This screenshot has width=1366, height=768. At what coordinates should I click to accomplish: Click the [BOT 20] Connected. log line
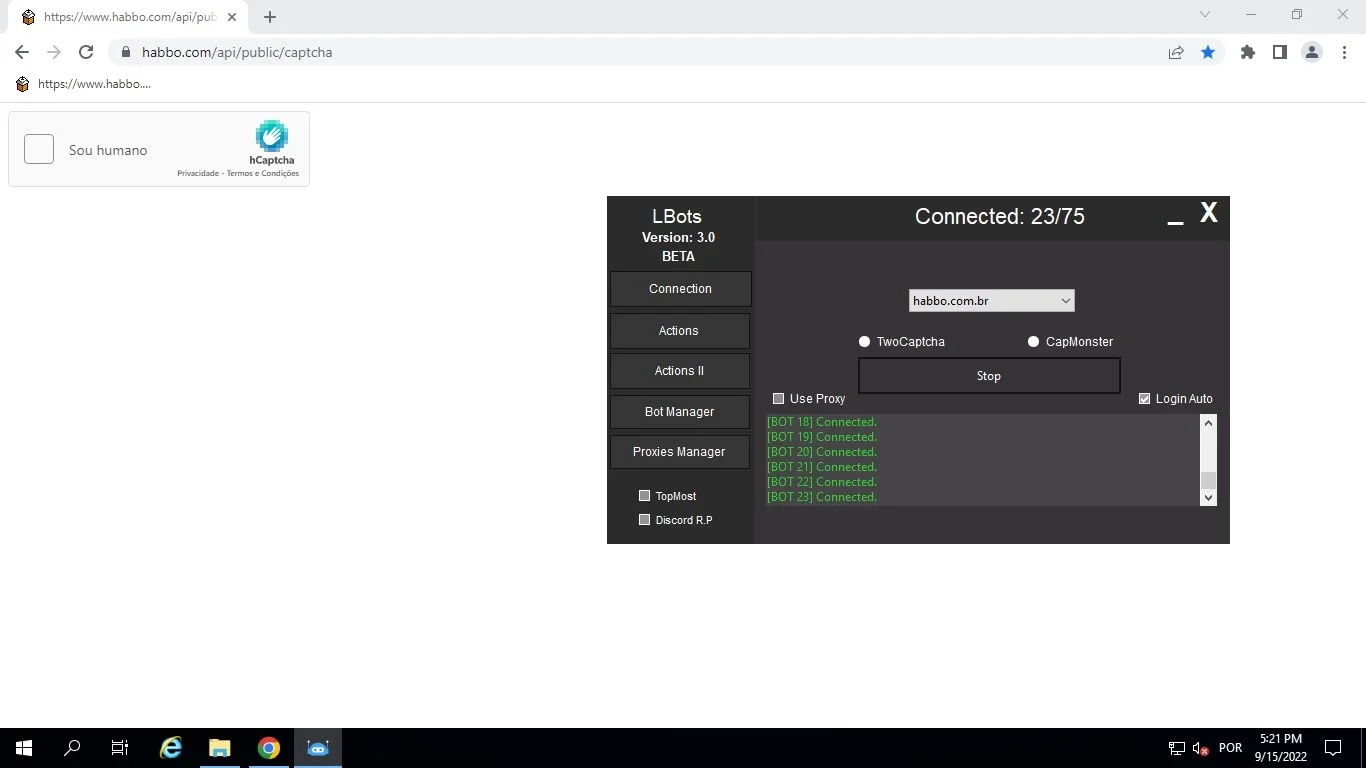click(x=822, y=452)
